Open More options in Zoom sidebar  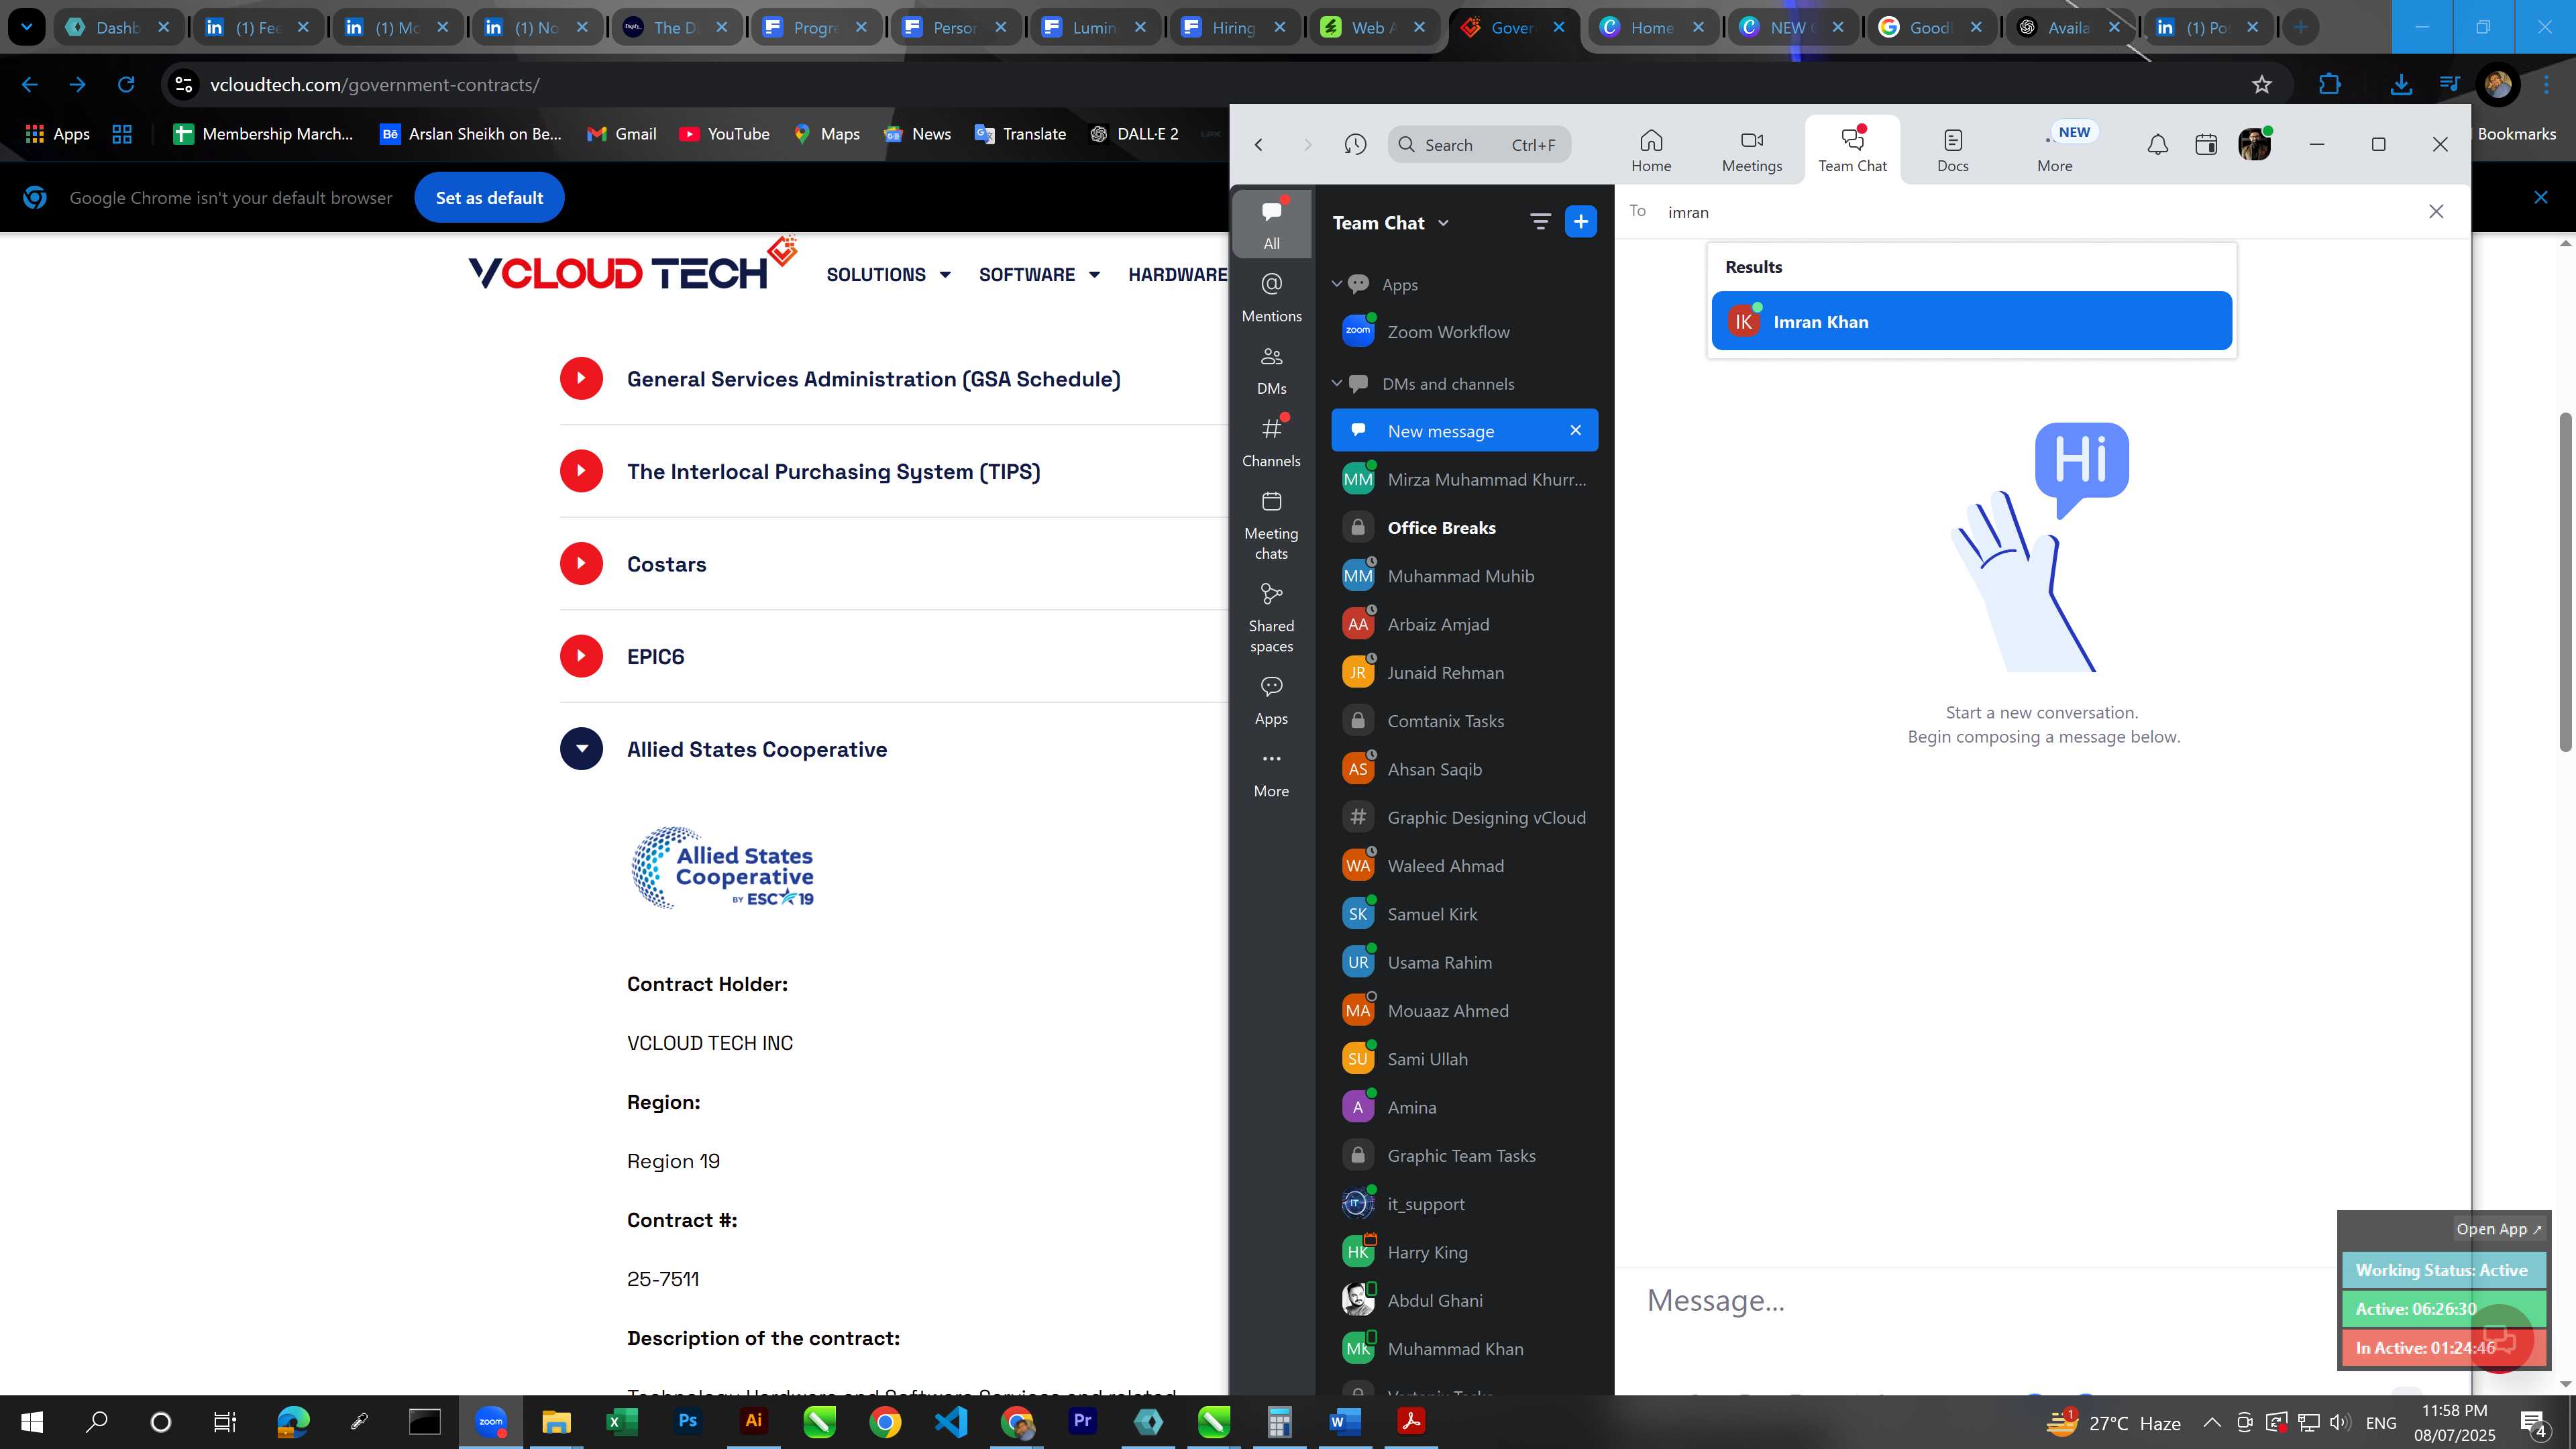[1271, 773]
